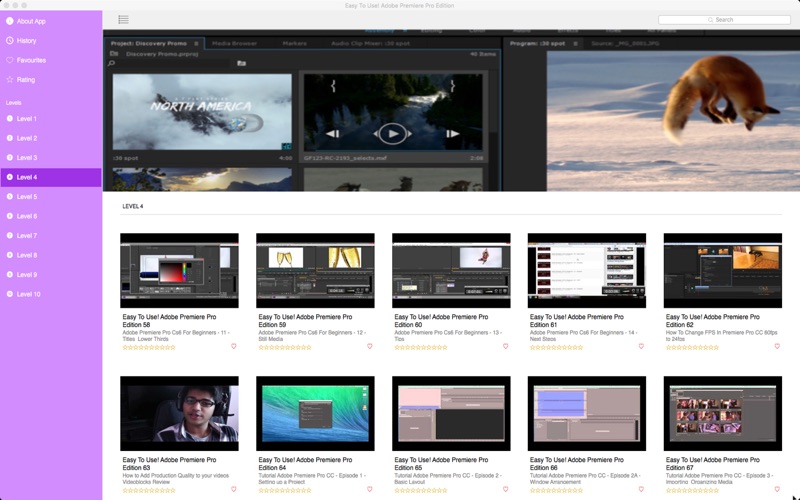Screen dimensions: 800x500
Task: Open the Edition 62 video thumbnail
Action: point(722,270)
